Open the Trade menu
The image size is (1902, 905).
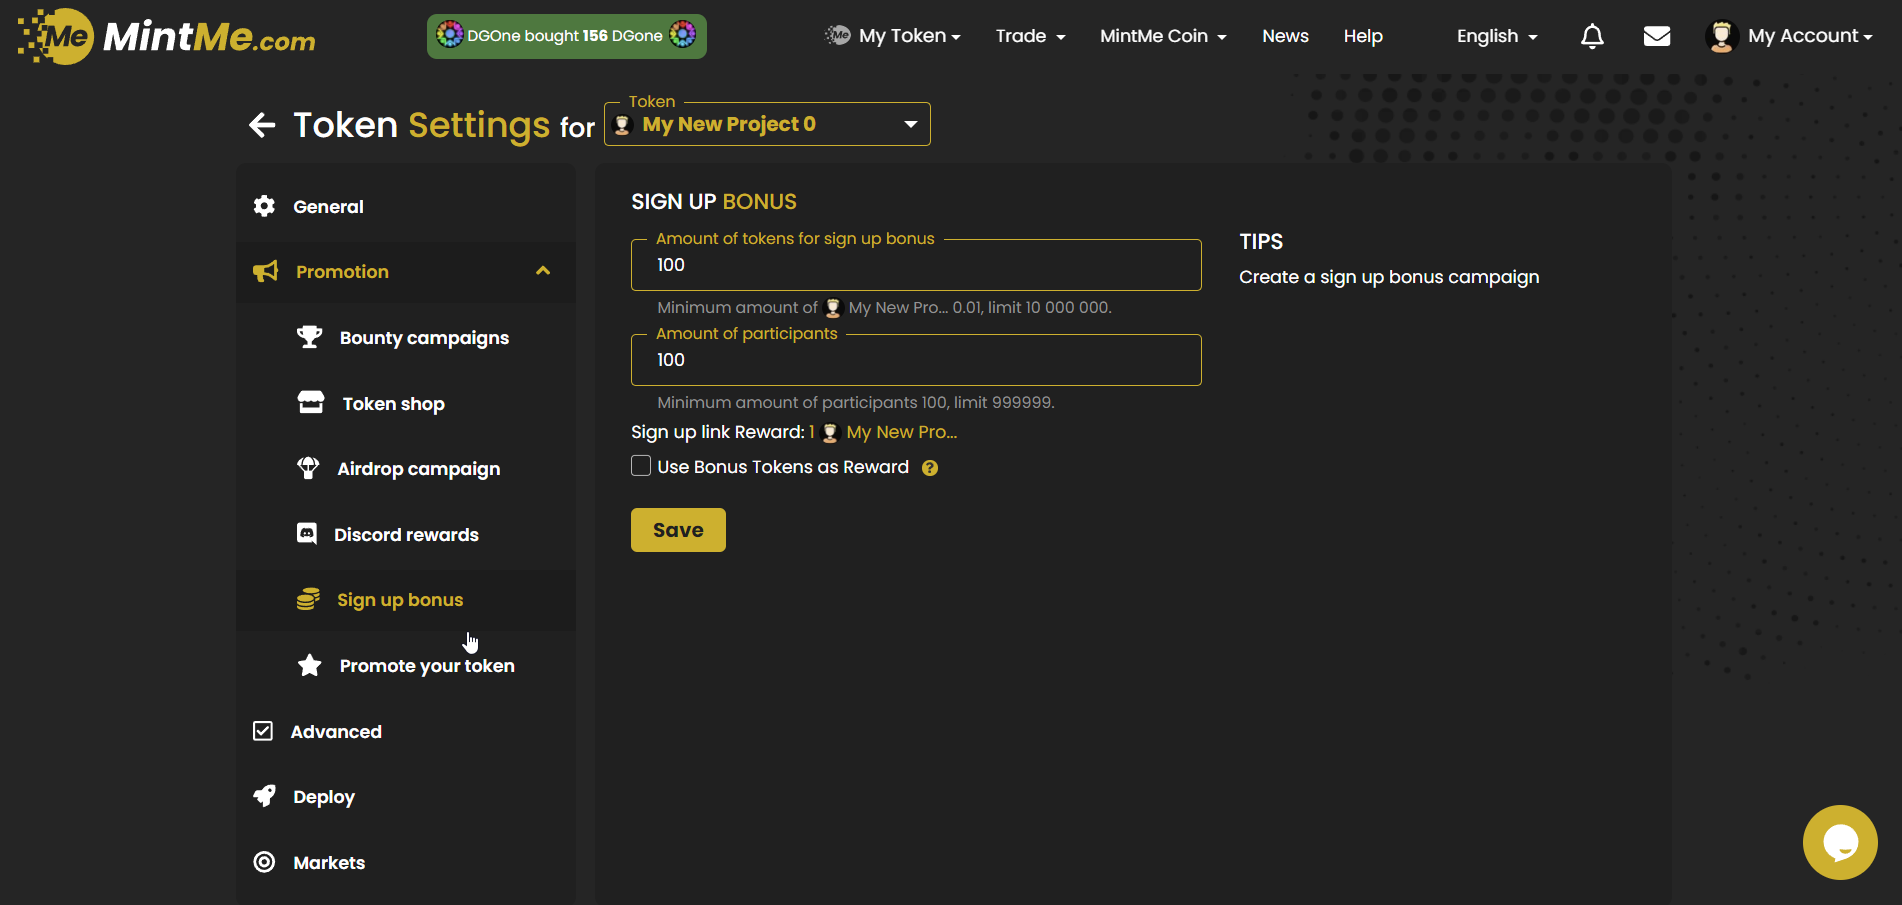click(1030, 37)
